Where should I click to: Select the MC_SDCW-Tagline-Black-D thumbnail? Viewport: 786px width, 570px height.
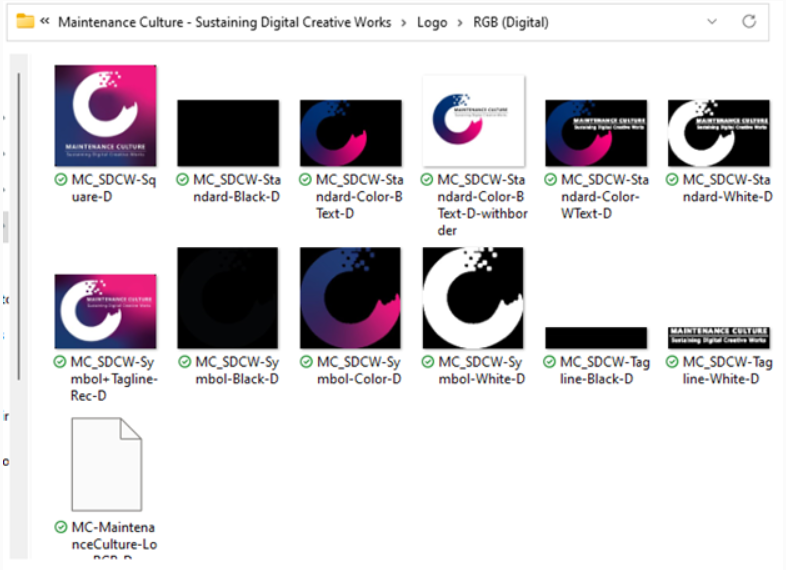tap(596, 338)
